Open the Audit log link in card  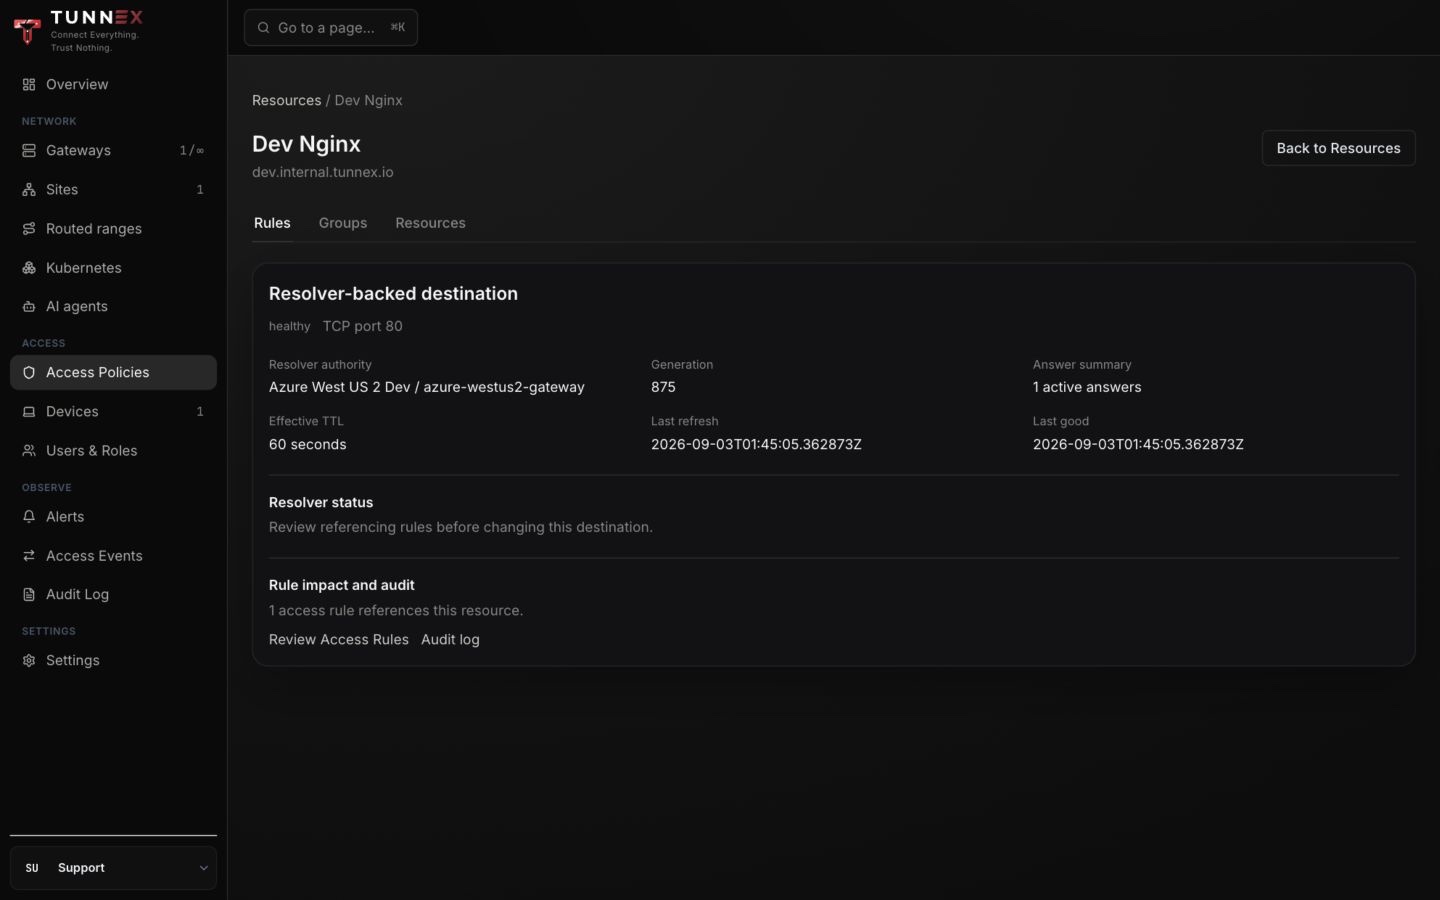tap(450, 640)
